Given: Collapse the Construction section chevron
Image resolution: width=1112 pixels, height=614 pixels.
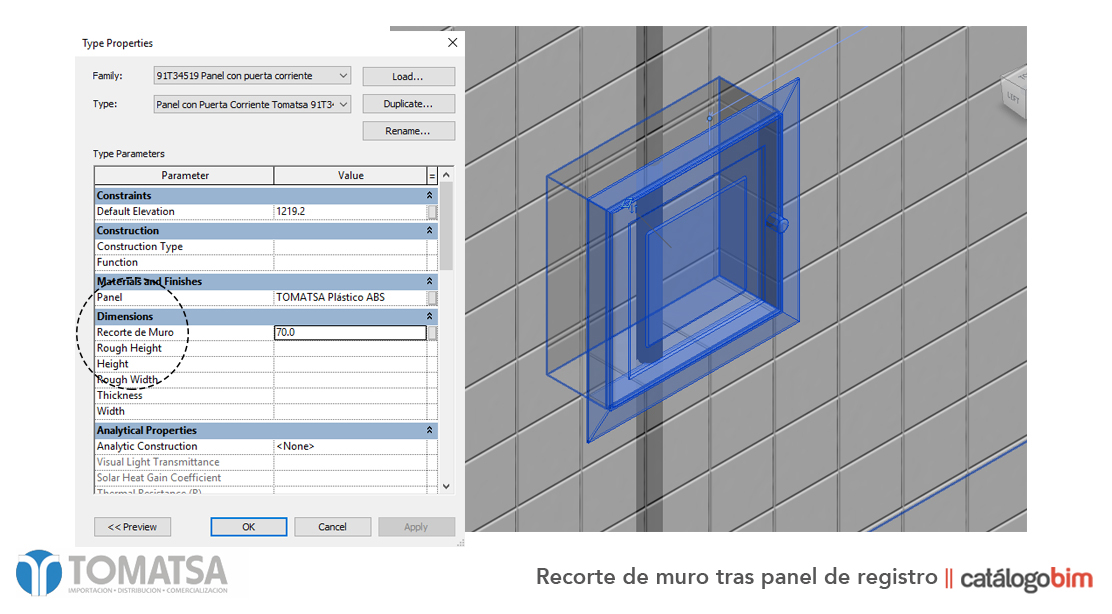Looking at the screenshot, I should [x=430, y=230].
